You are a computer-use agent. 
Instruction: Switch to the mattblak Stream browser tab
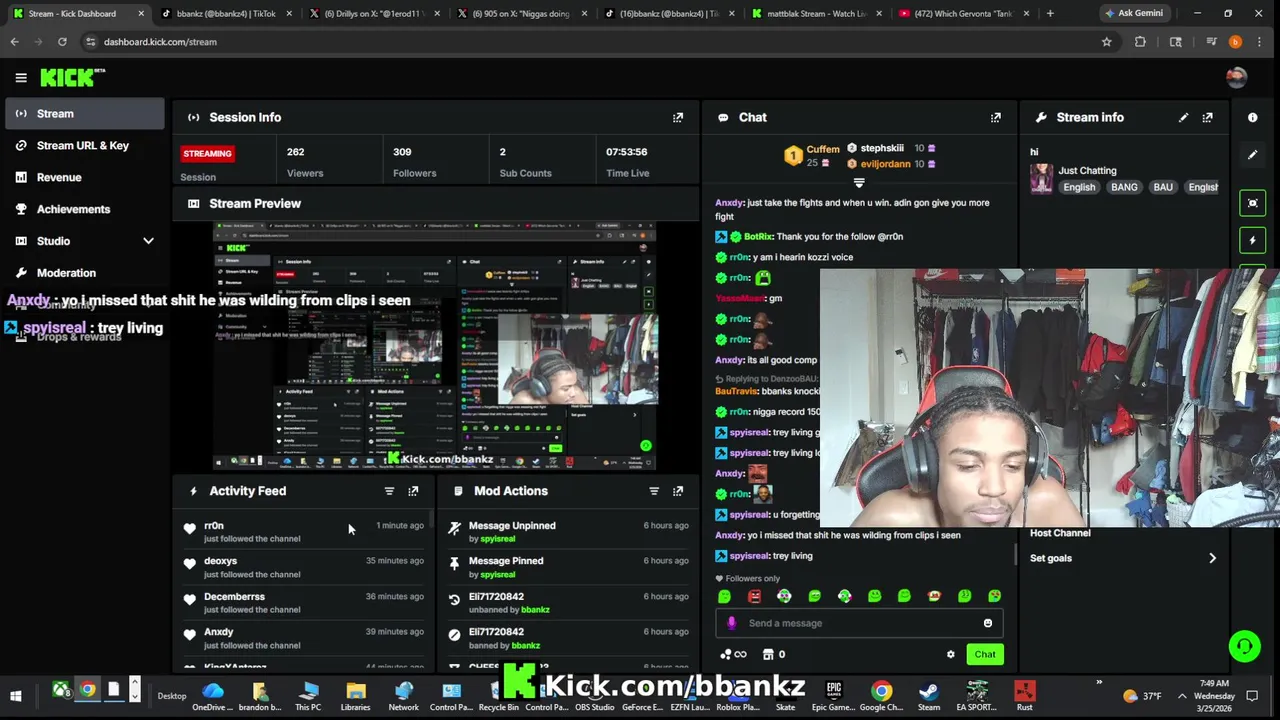818,14
